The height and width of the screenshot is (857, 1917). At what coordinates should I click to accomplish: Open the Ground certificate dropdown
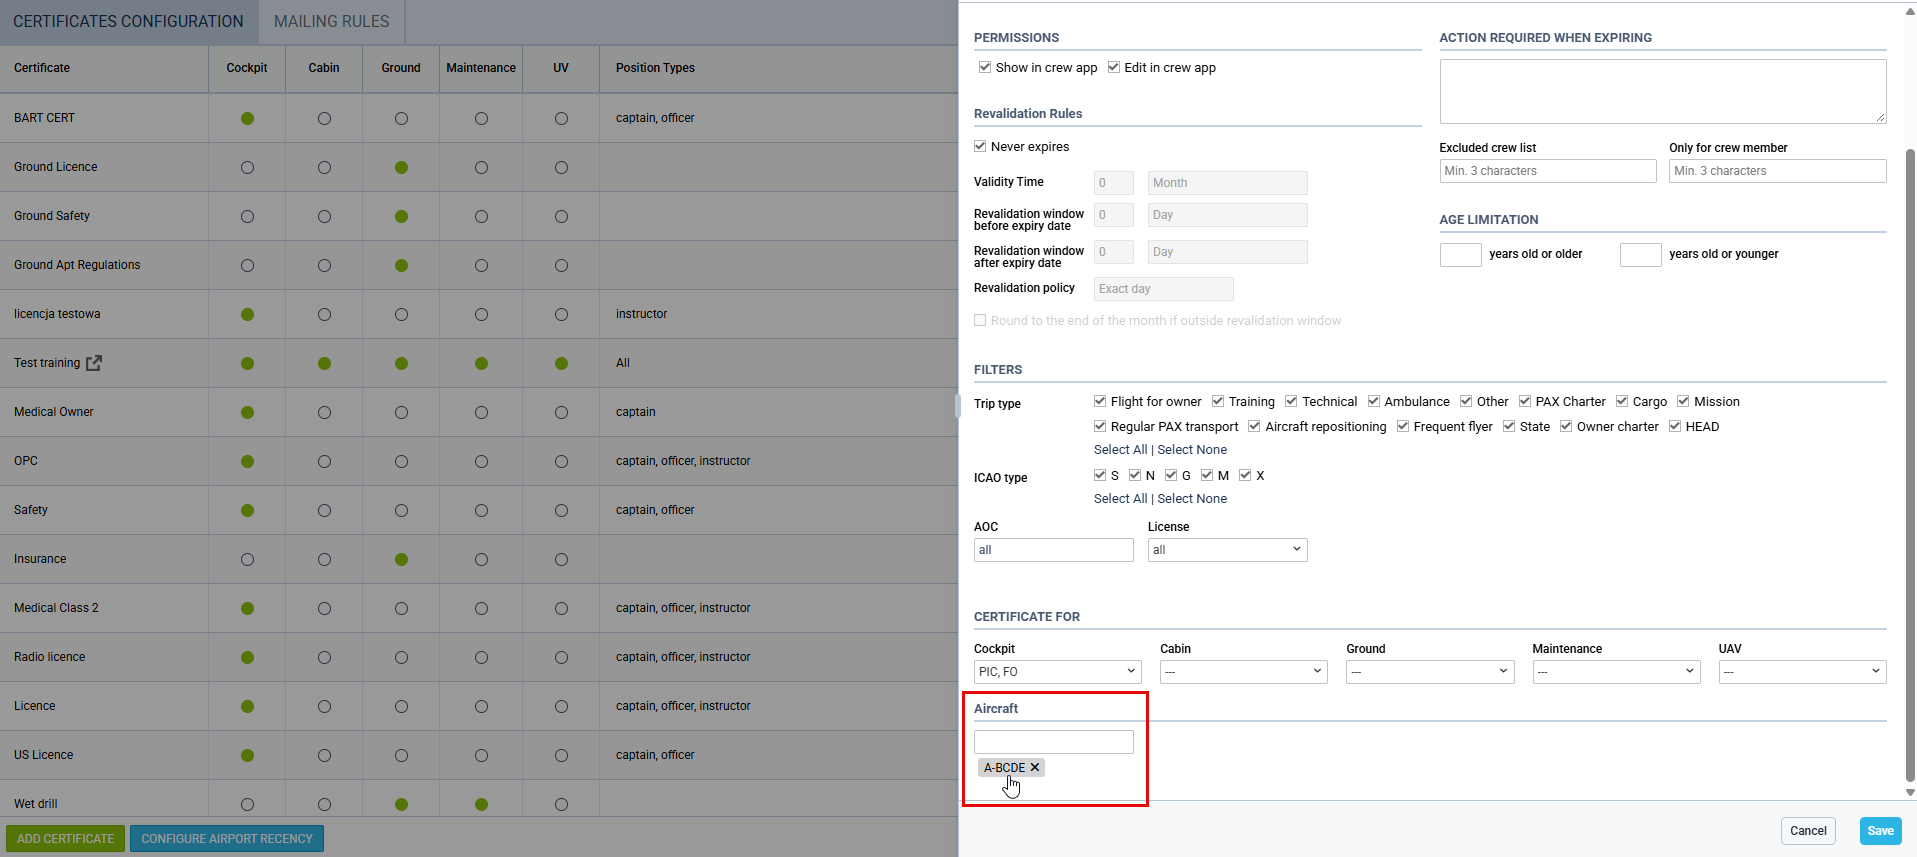pos(1429,672)
